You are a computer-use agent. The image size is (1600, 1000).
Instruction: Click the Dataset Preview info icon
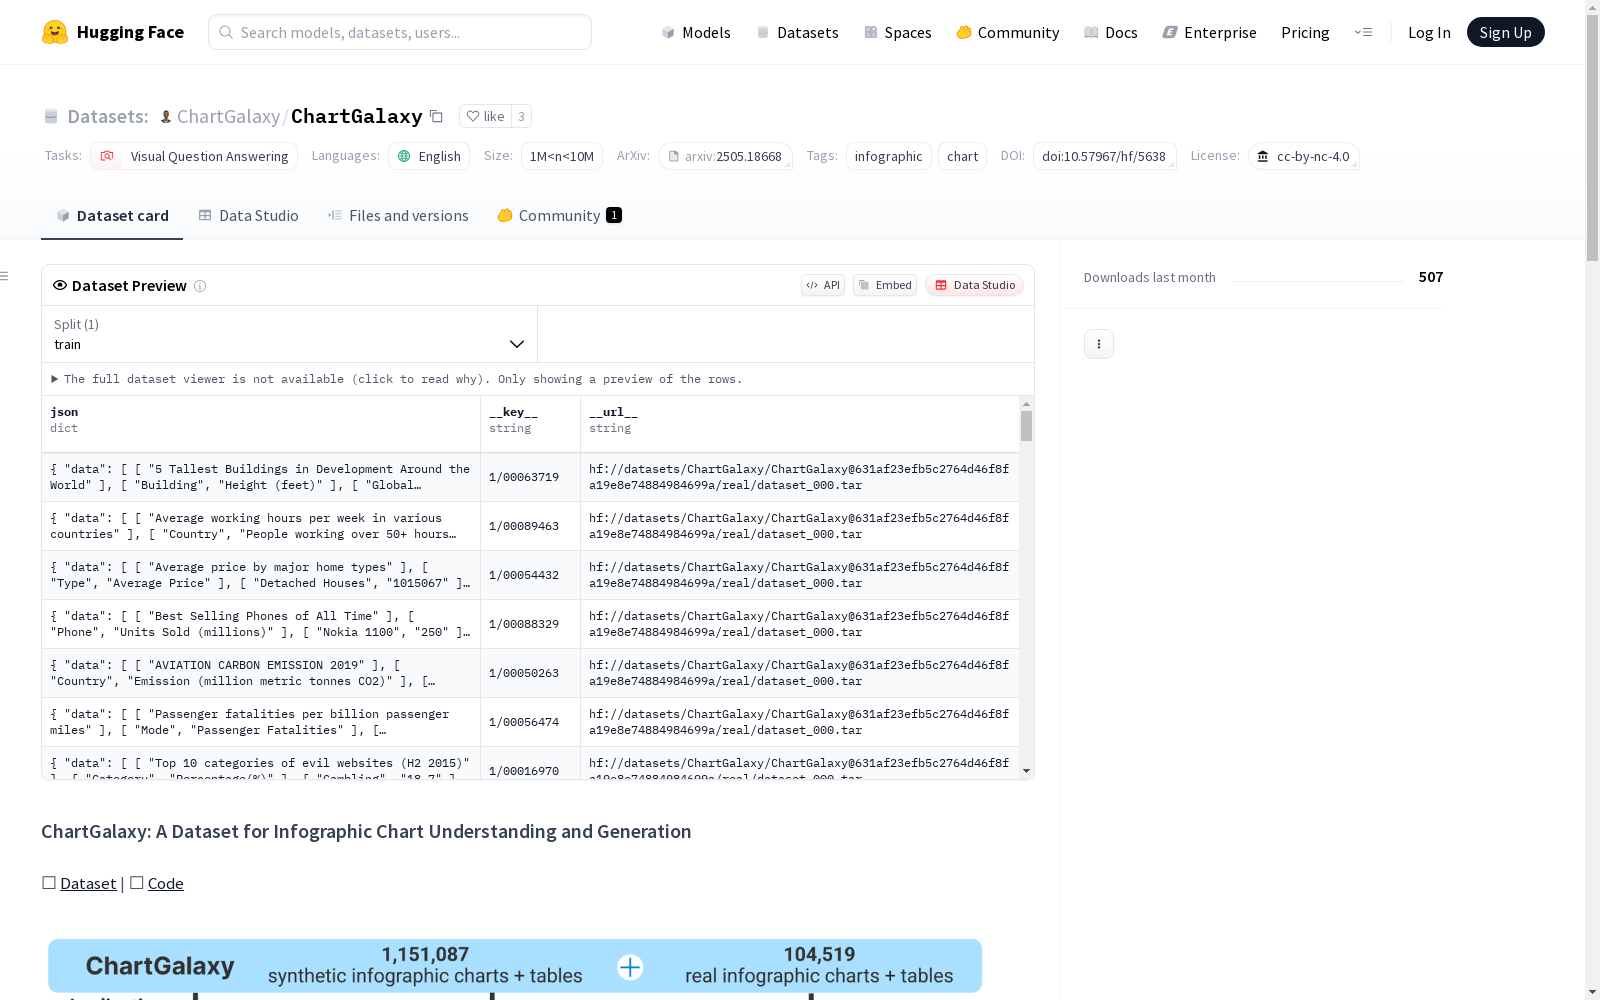[x=200, y=286]
